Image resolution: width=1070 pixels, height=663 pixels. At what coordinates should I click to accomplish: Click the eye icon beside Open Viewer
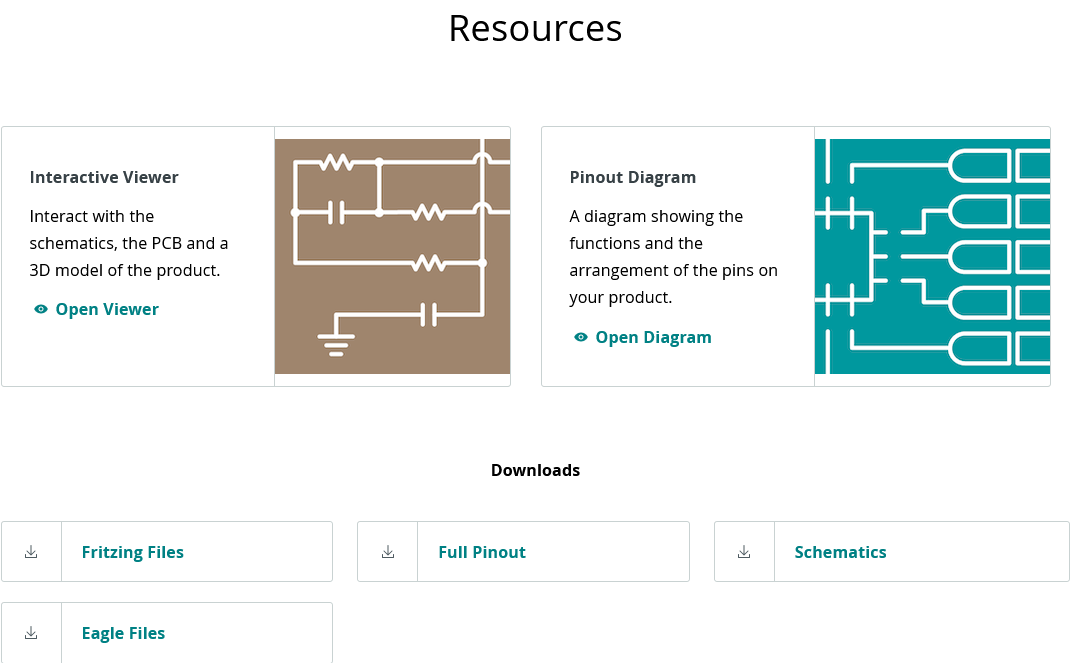coord(41,310)
